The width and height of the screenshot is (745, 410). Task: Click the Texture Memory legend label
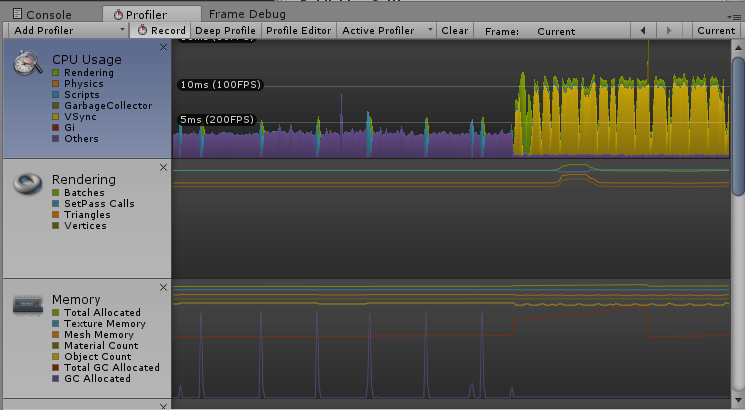click(105, 324)
